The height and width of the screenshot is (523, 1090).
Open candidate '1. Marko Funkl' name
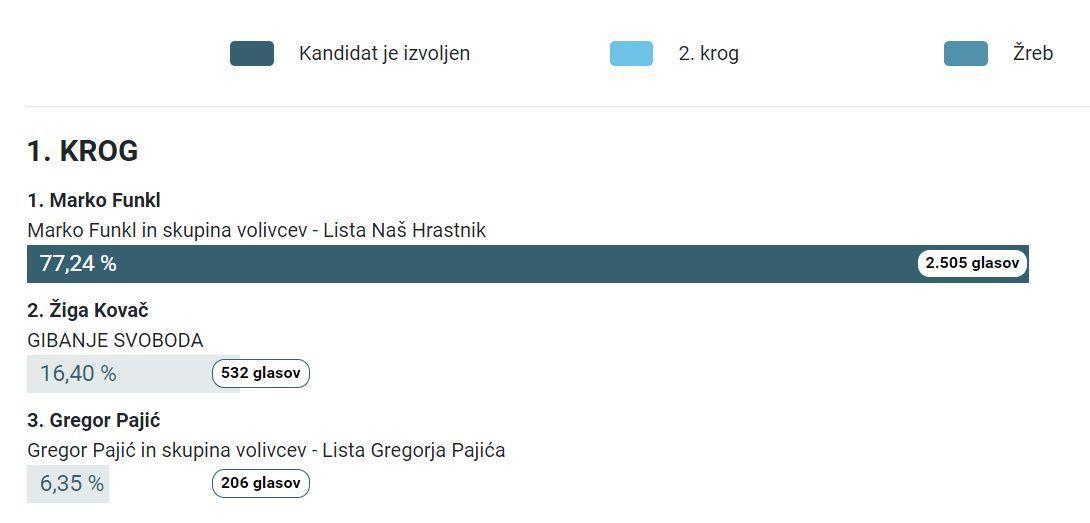click(x=94, y=200)
